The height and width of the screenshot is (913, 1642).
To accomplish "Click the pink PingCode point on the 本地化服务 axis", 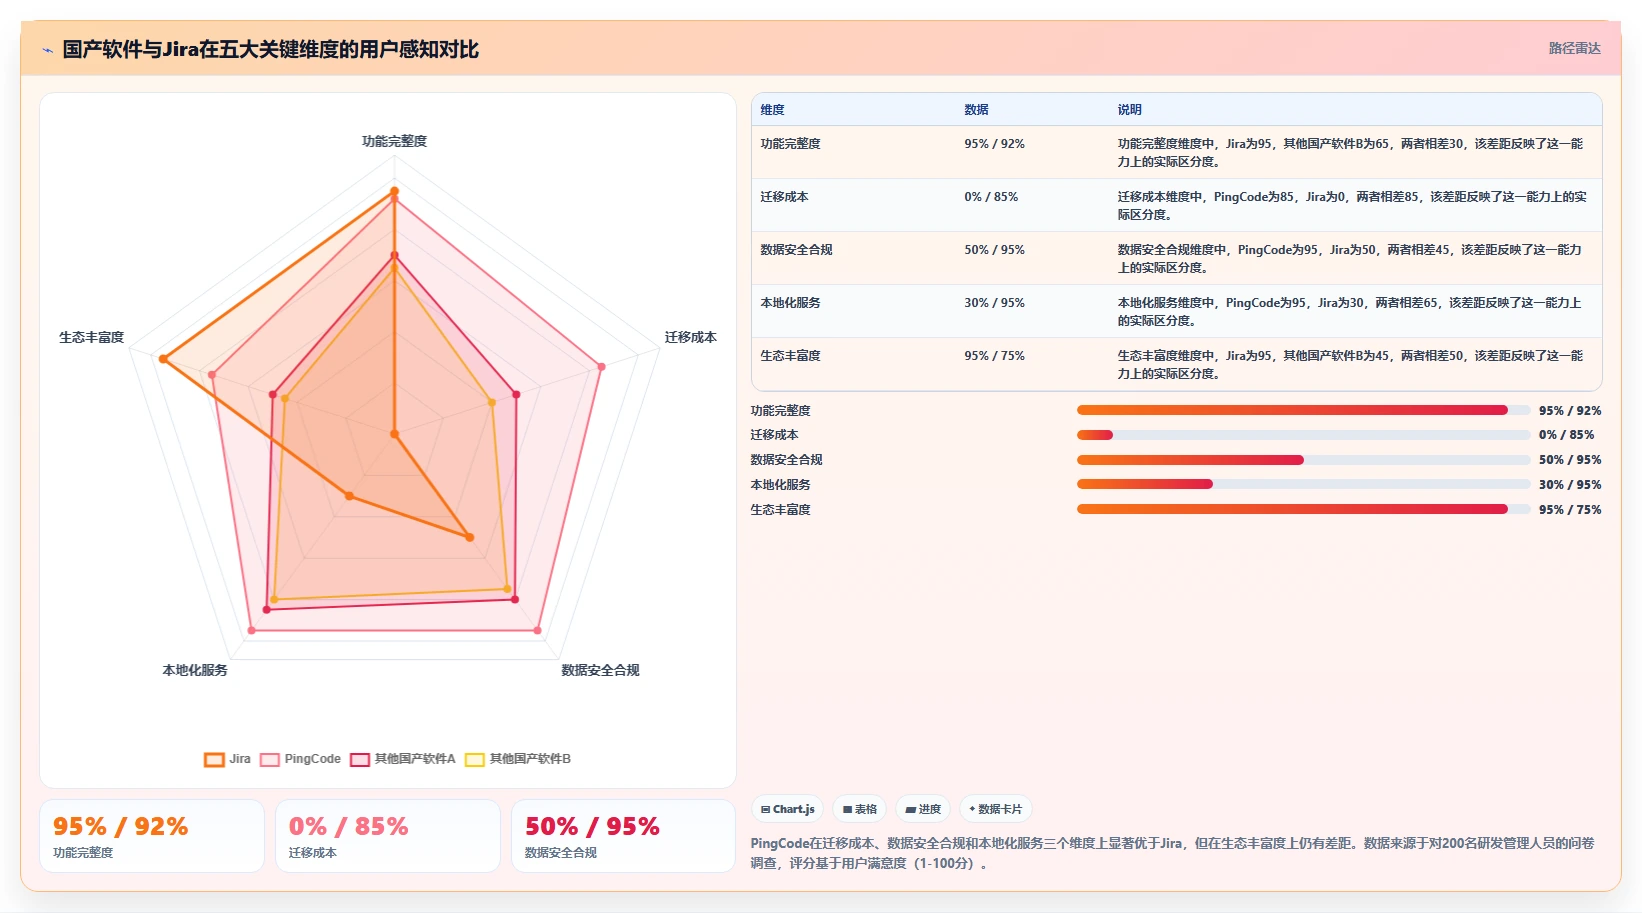I will point(251,631).
